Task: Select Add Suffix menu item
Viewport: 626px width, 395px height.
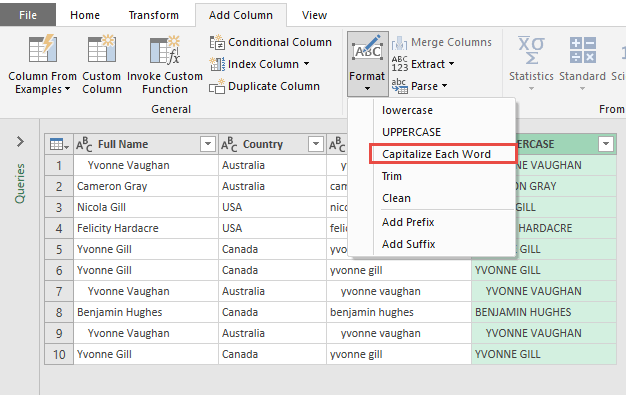Action: (x=432, y=244)
